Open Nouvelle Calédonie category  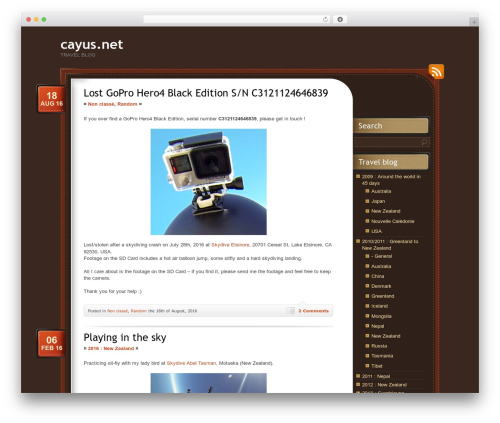pos(393,221)
